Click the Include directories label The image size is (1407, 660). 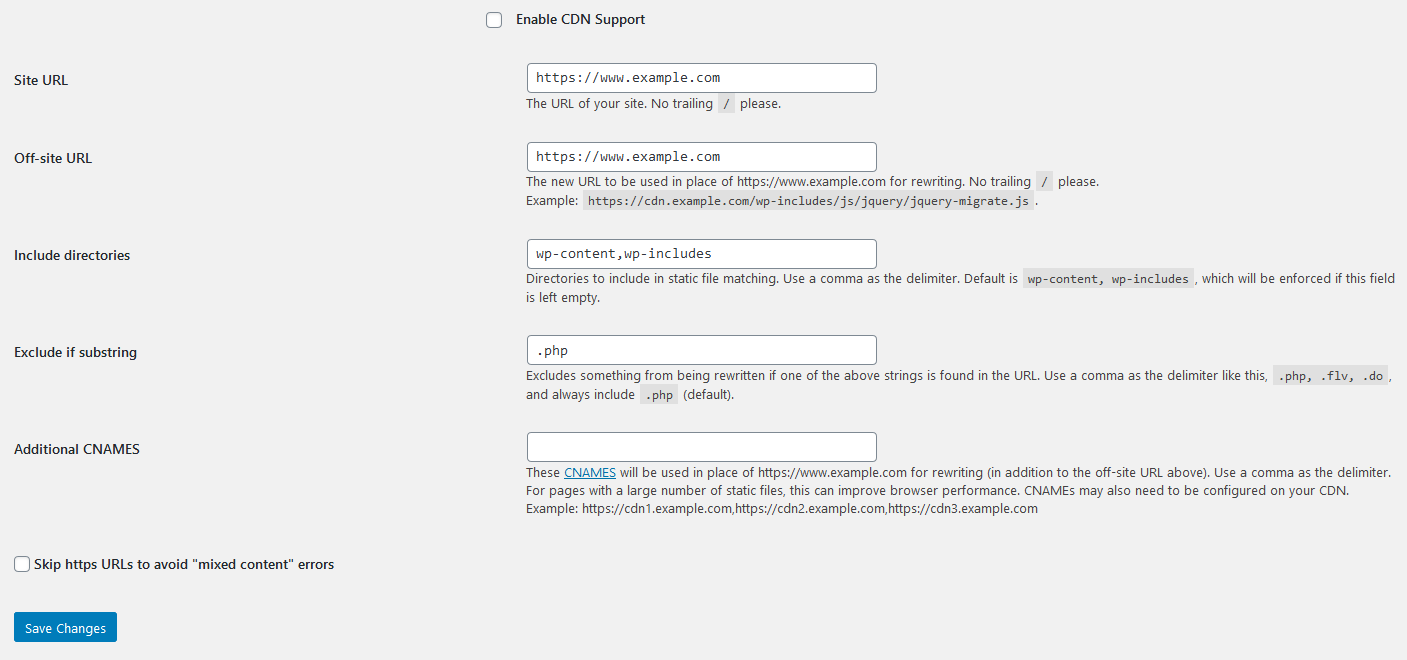[x=72, y=255]
